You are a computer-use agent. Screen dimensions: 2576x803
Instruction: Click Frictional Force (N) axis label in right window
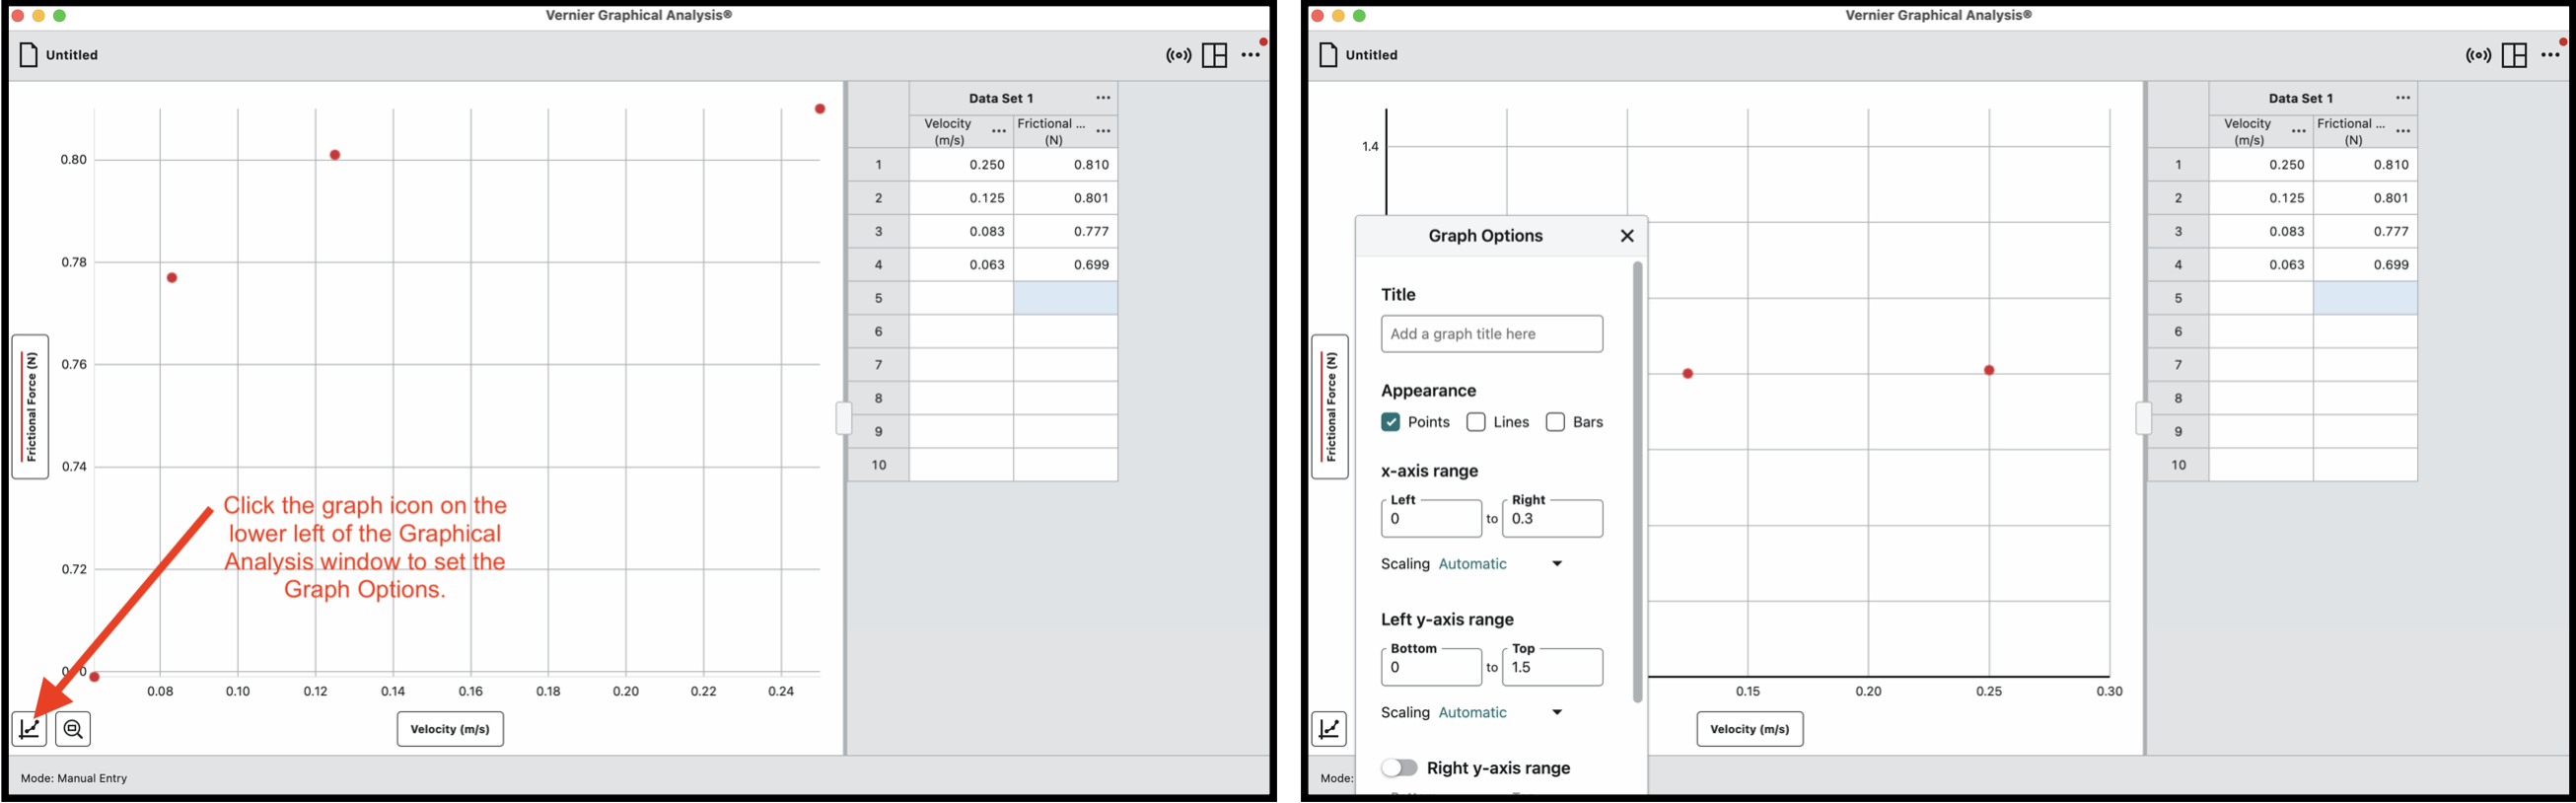(1330, 407)
